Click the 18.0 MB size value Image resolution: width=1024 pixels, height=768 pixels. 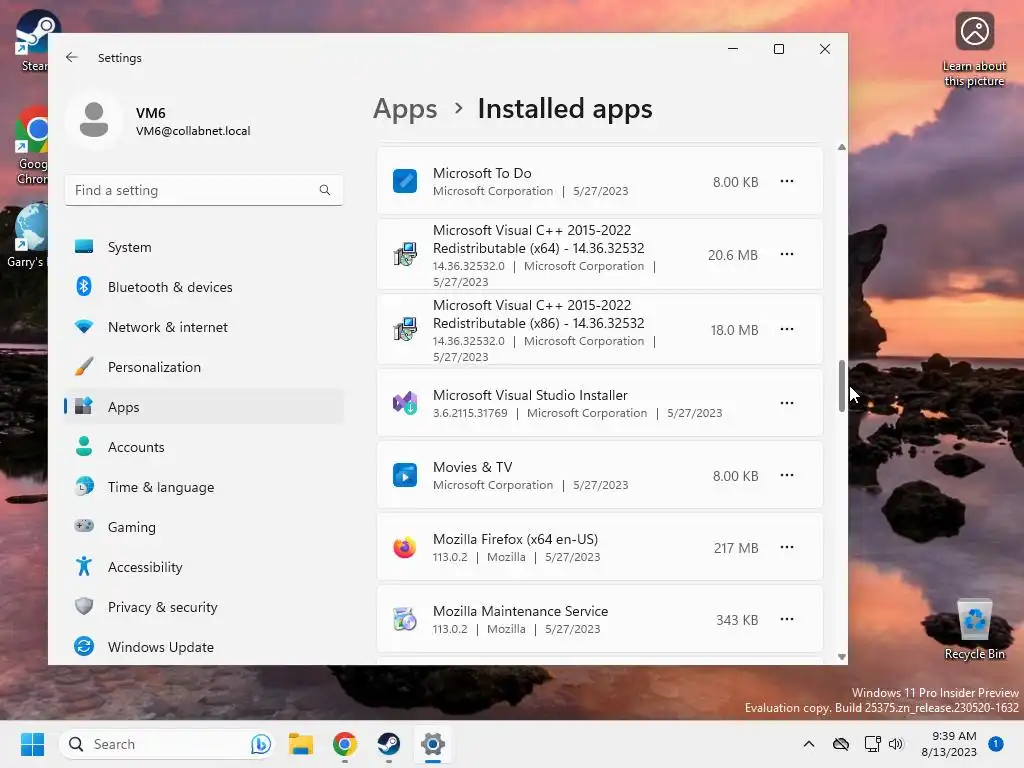[735, 330]
